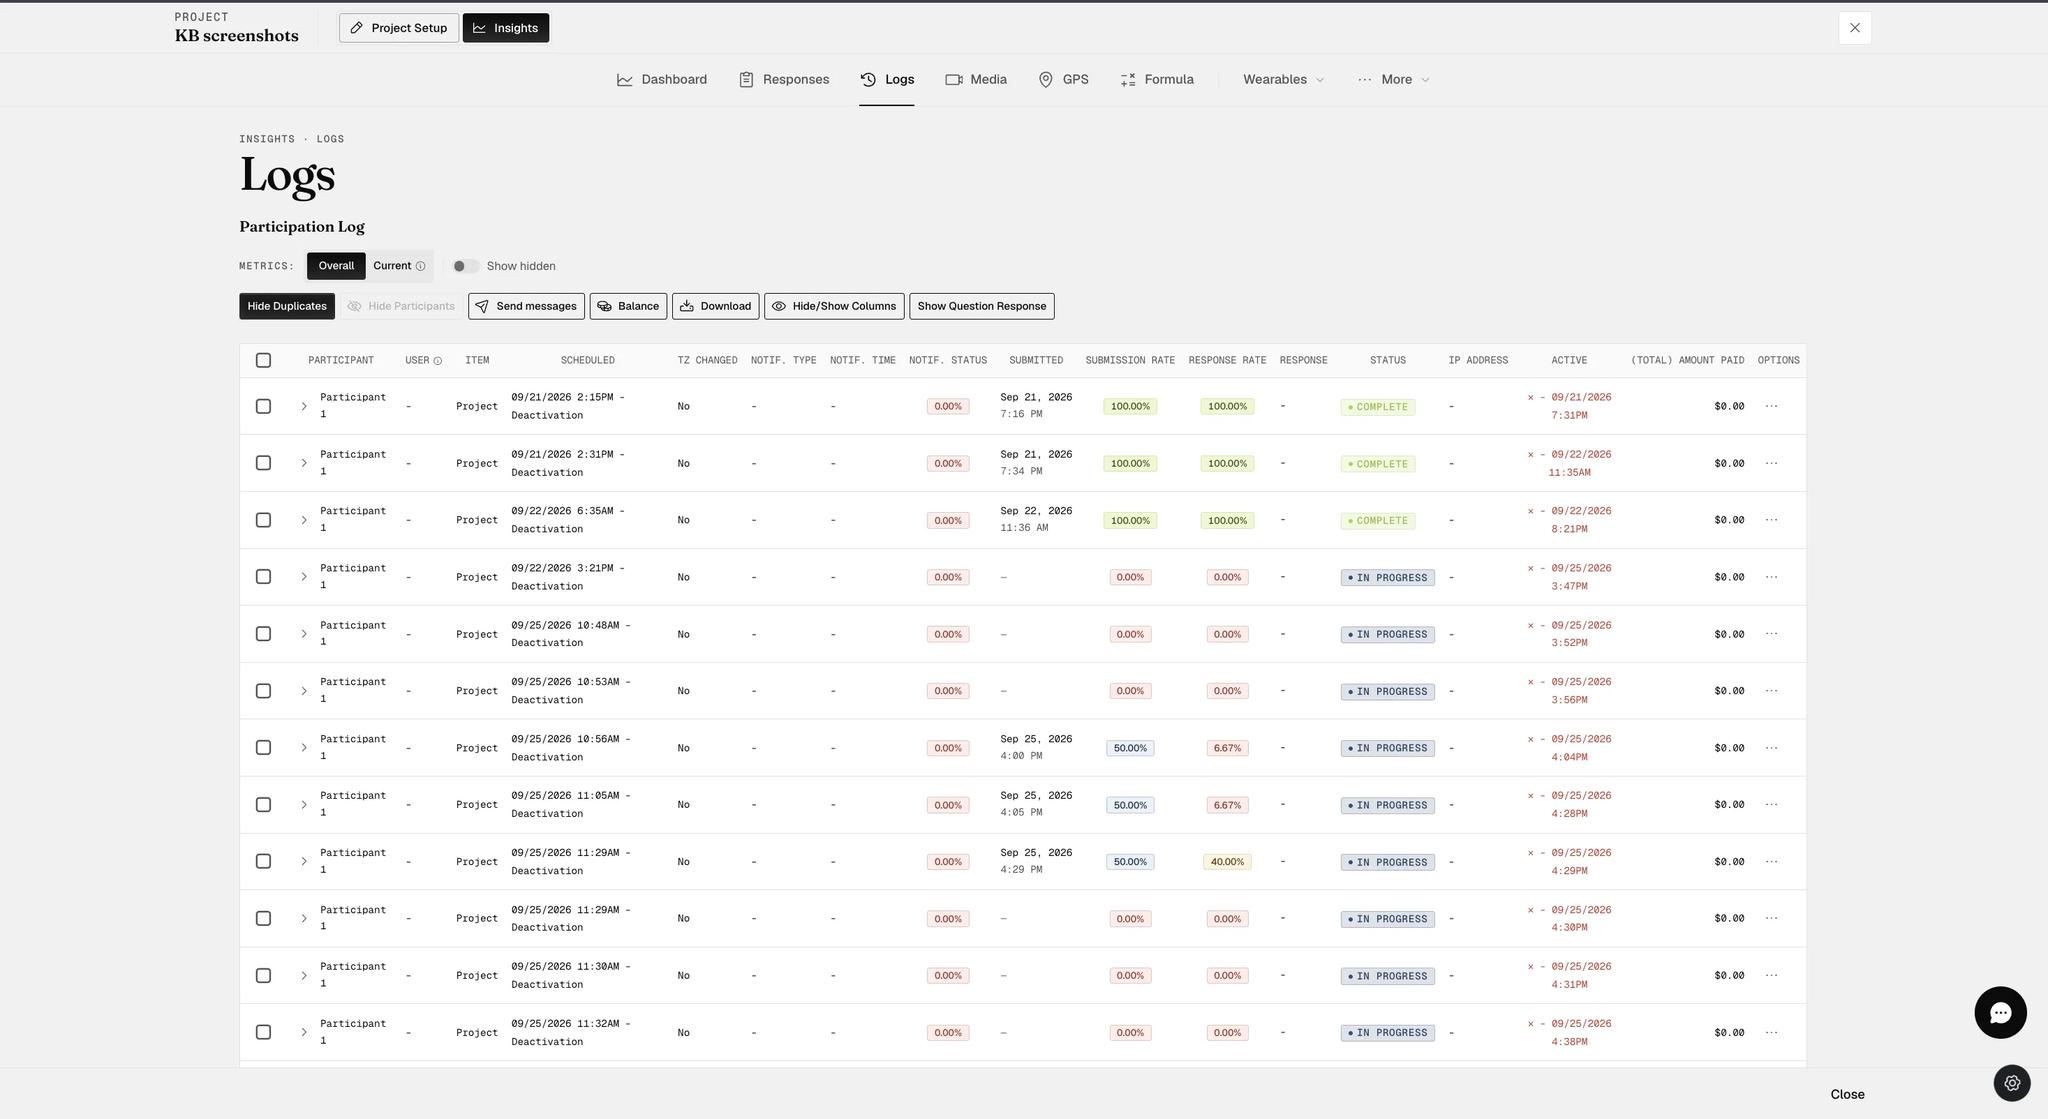Click the info icon beside Current metrics
Image resolution: width=2048 pixels, height=1119 pixels.
421,266
